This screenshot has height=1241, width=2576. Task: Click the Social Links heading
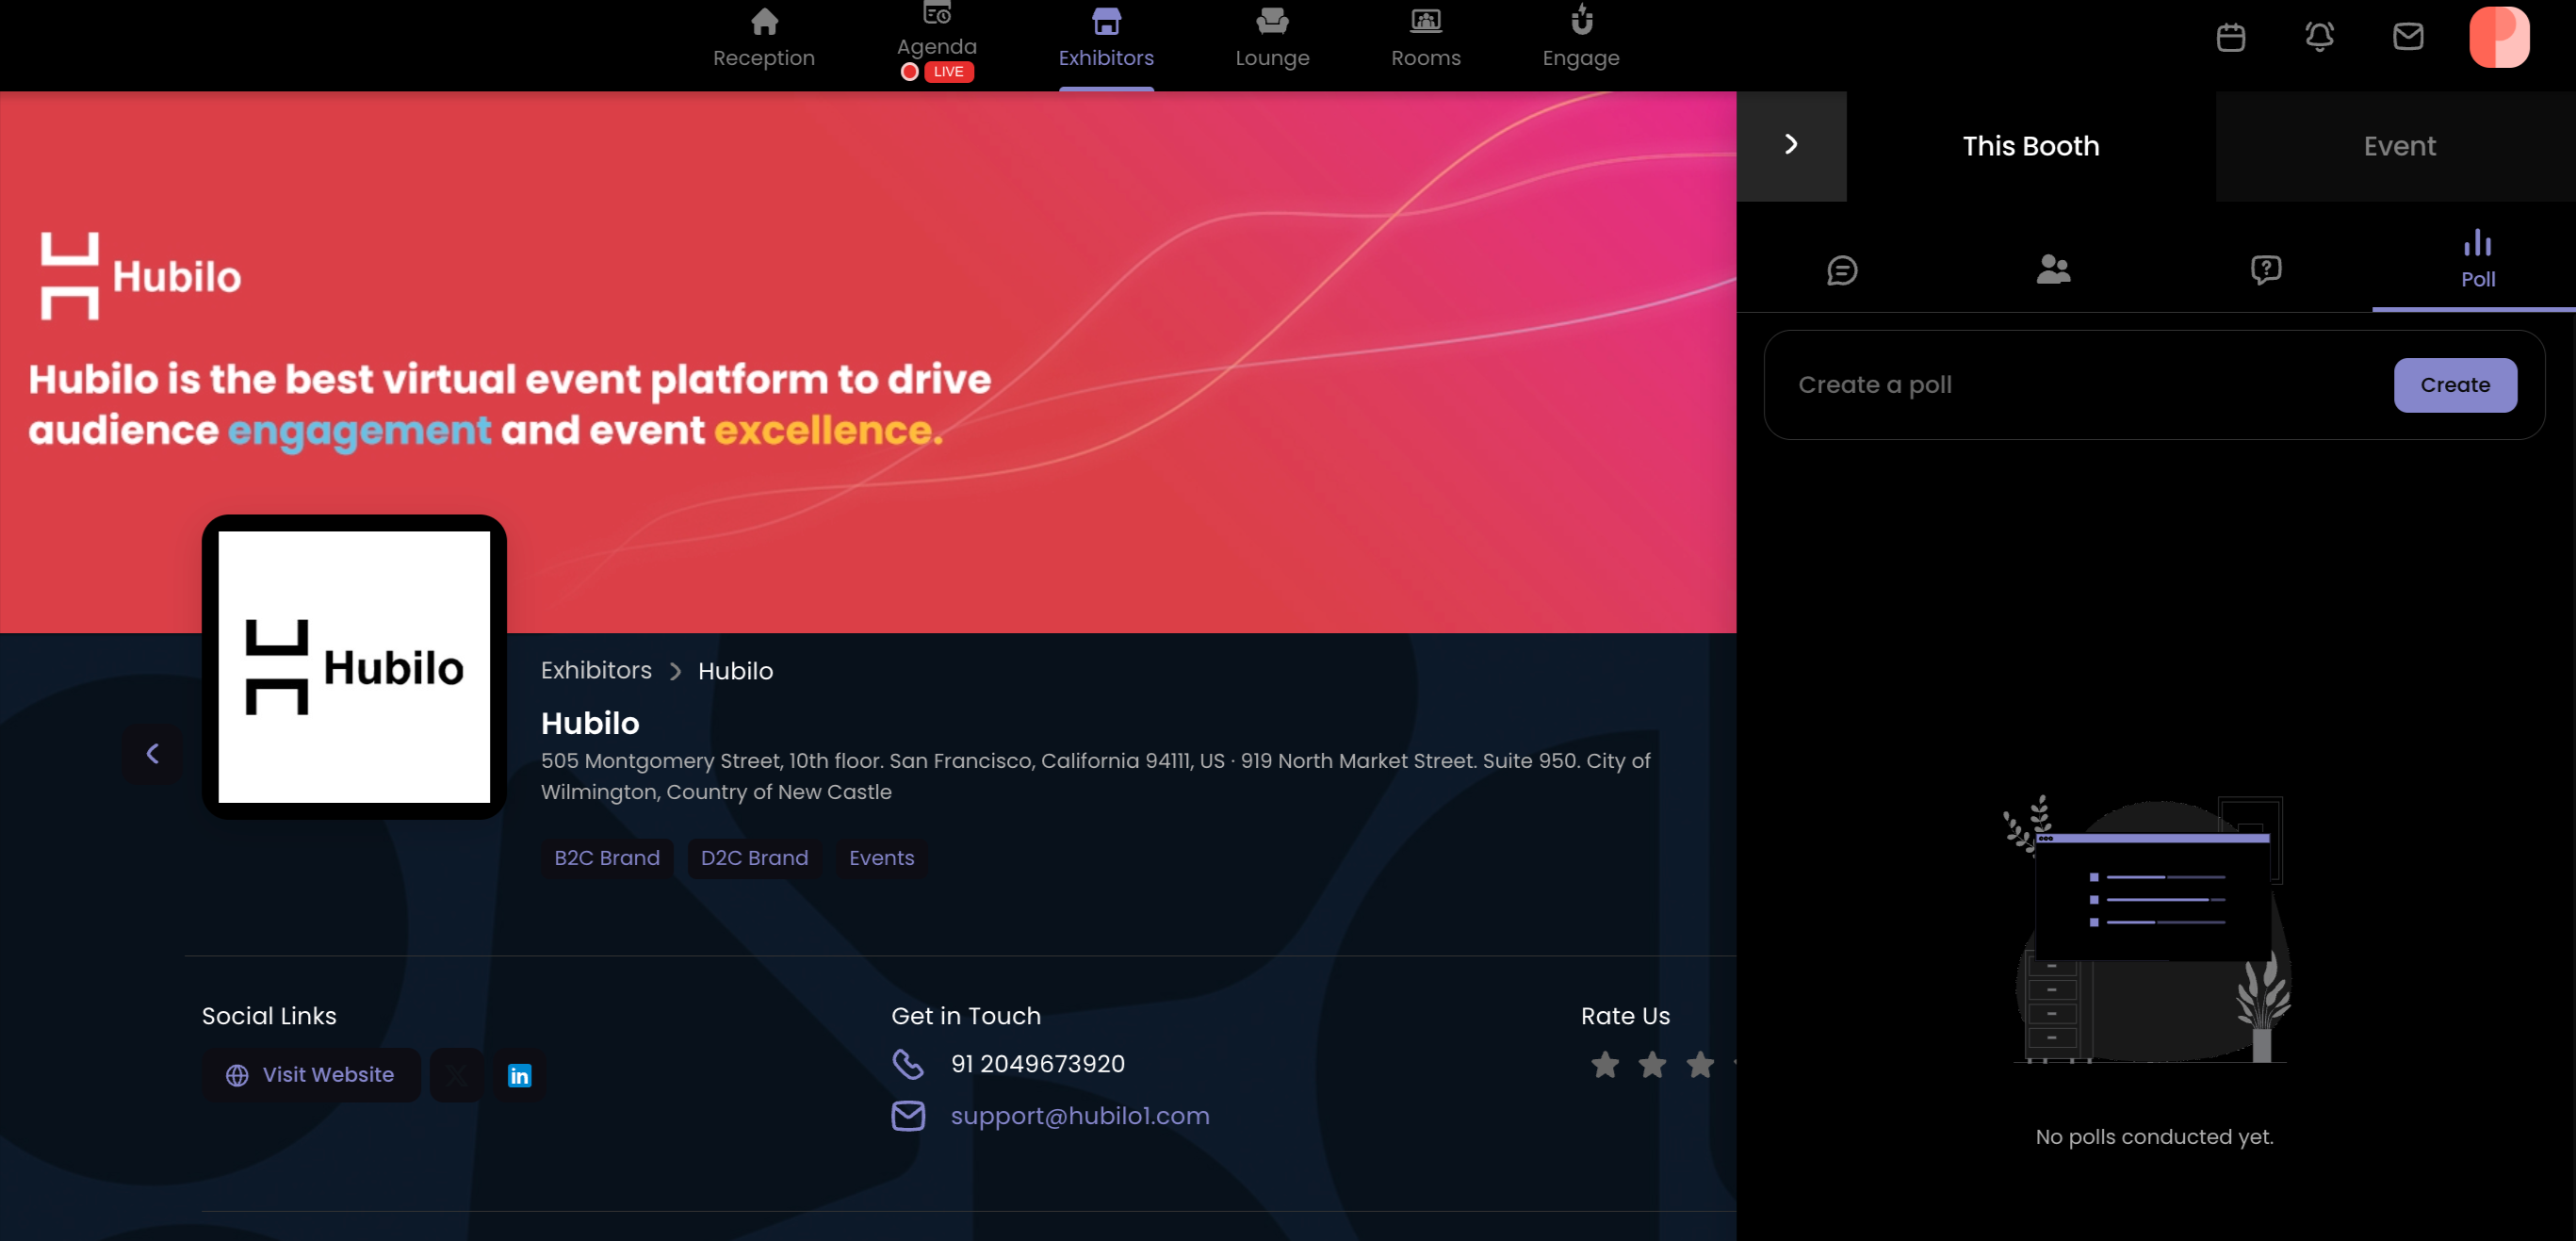point(269,1016)
